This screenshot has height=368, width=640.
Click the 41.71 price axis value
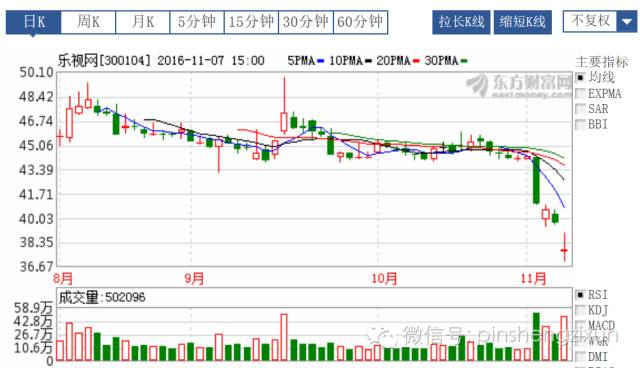(x=36, y=194)
